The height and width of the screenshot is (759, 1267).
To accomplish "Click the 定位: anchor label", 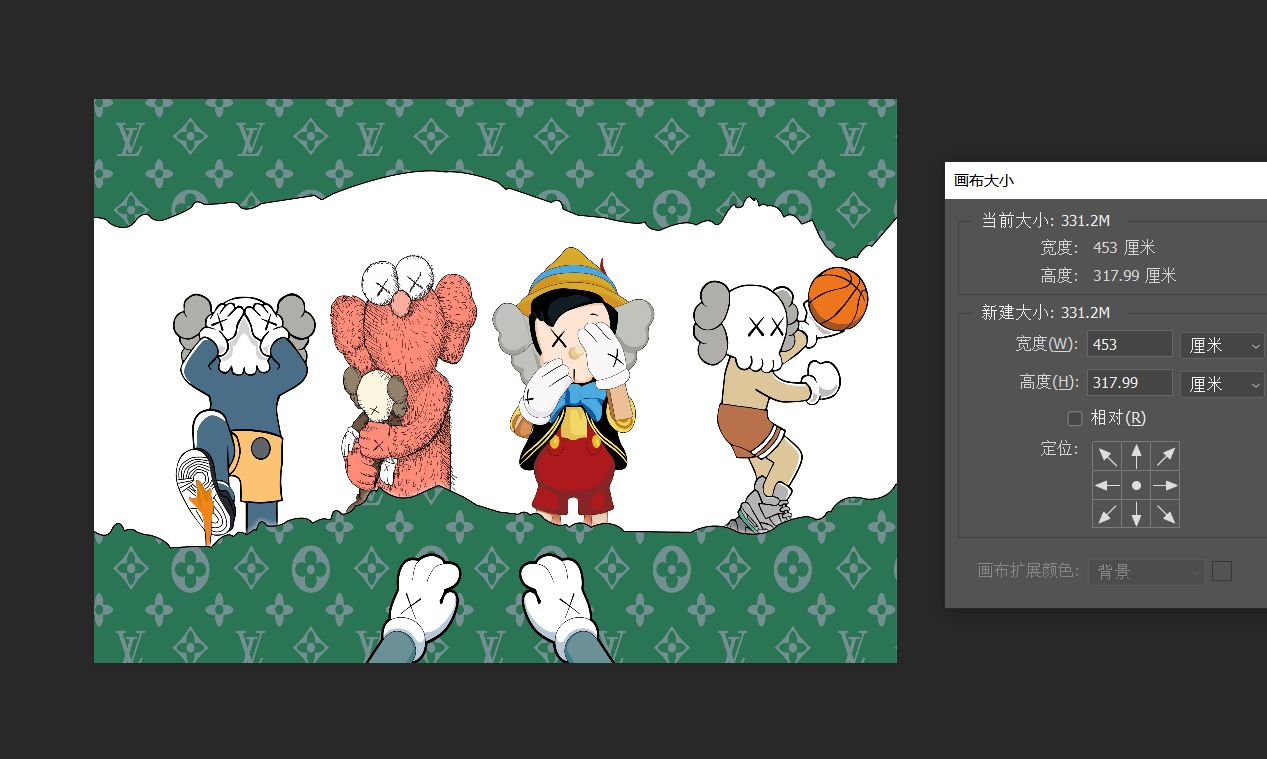I will (x=1060, y=448).
